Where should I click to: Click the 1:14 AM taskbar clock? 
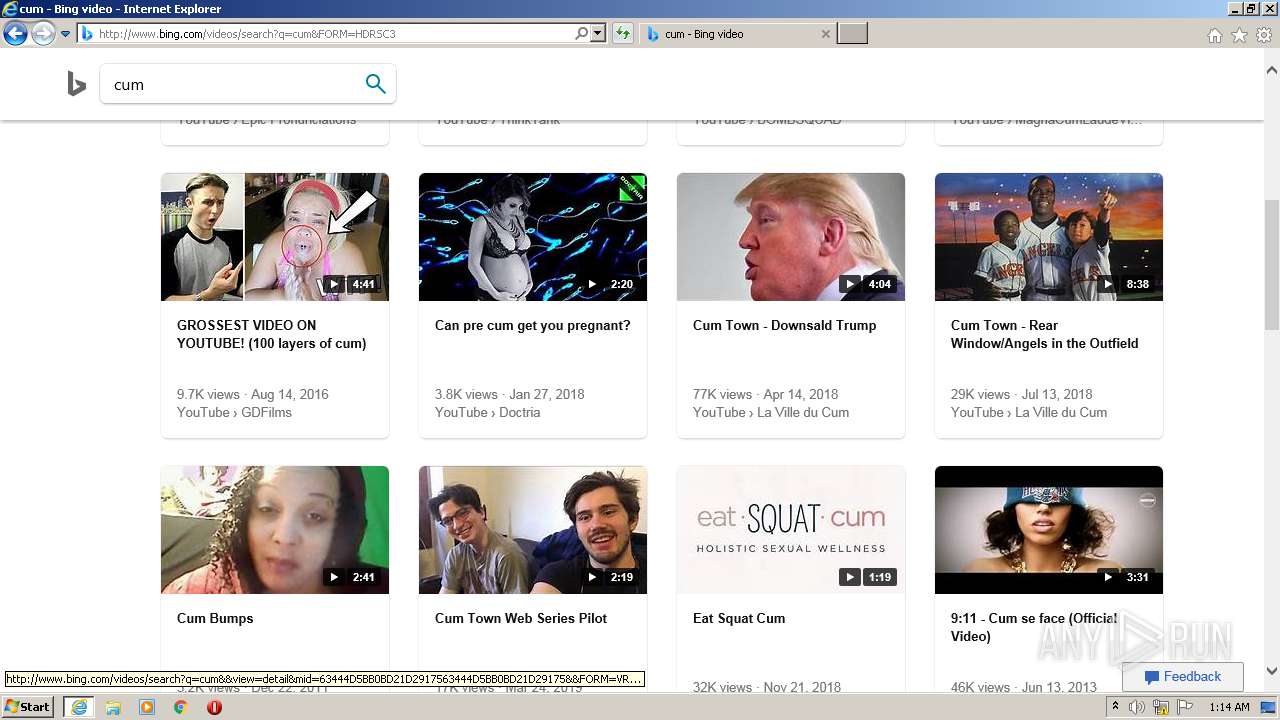tap(1229, 707)
